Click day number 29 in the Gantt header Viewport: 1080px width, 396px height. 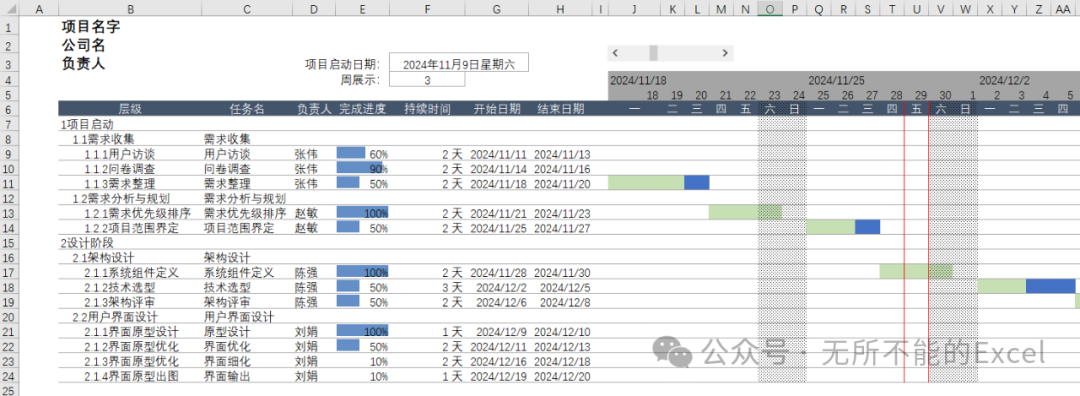(920, 95)
